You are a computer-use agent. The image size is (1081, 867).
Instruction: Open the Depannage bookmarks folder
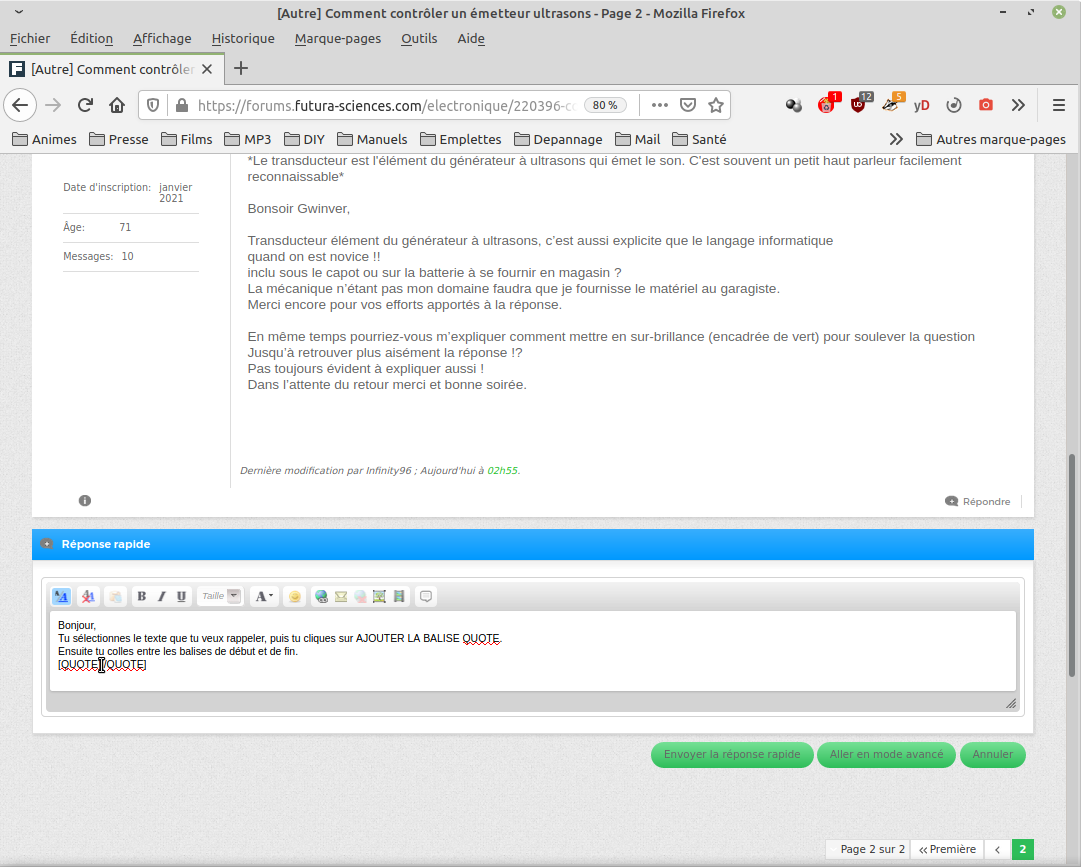(558, 139)
